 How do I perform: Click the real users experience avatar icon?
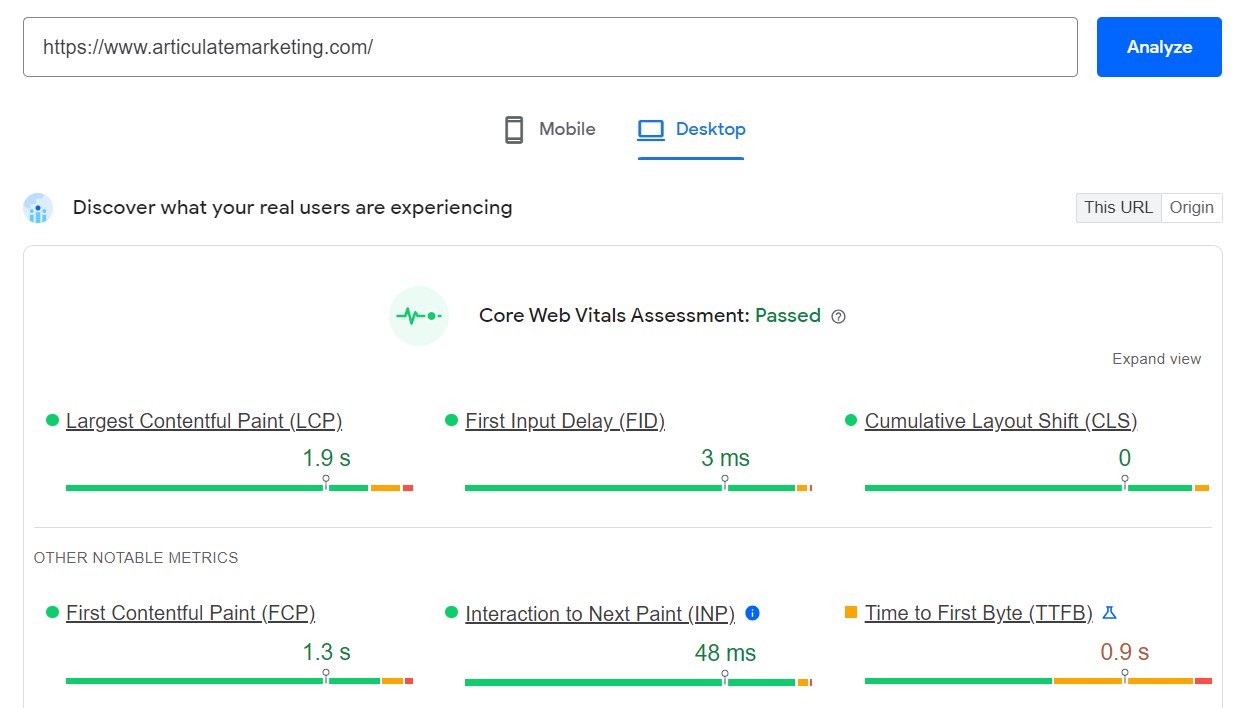point(38,207)
